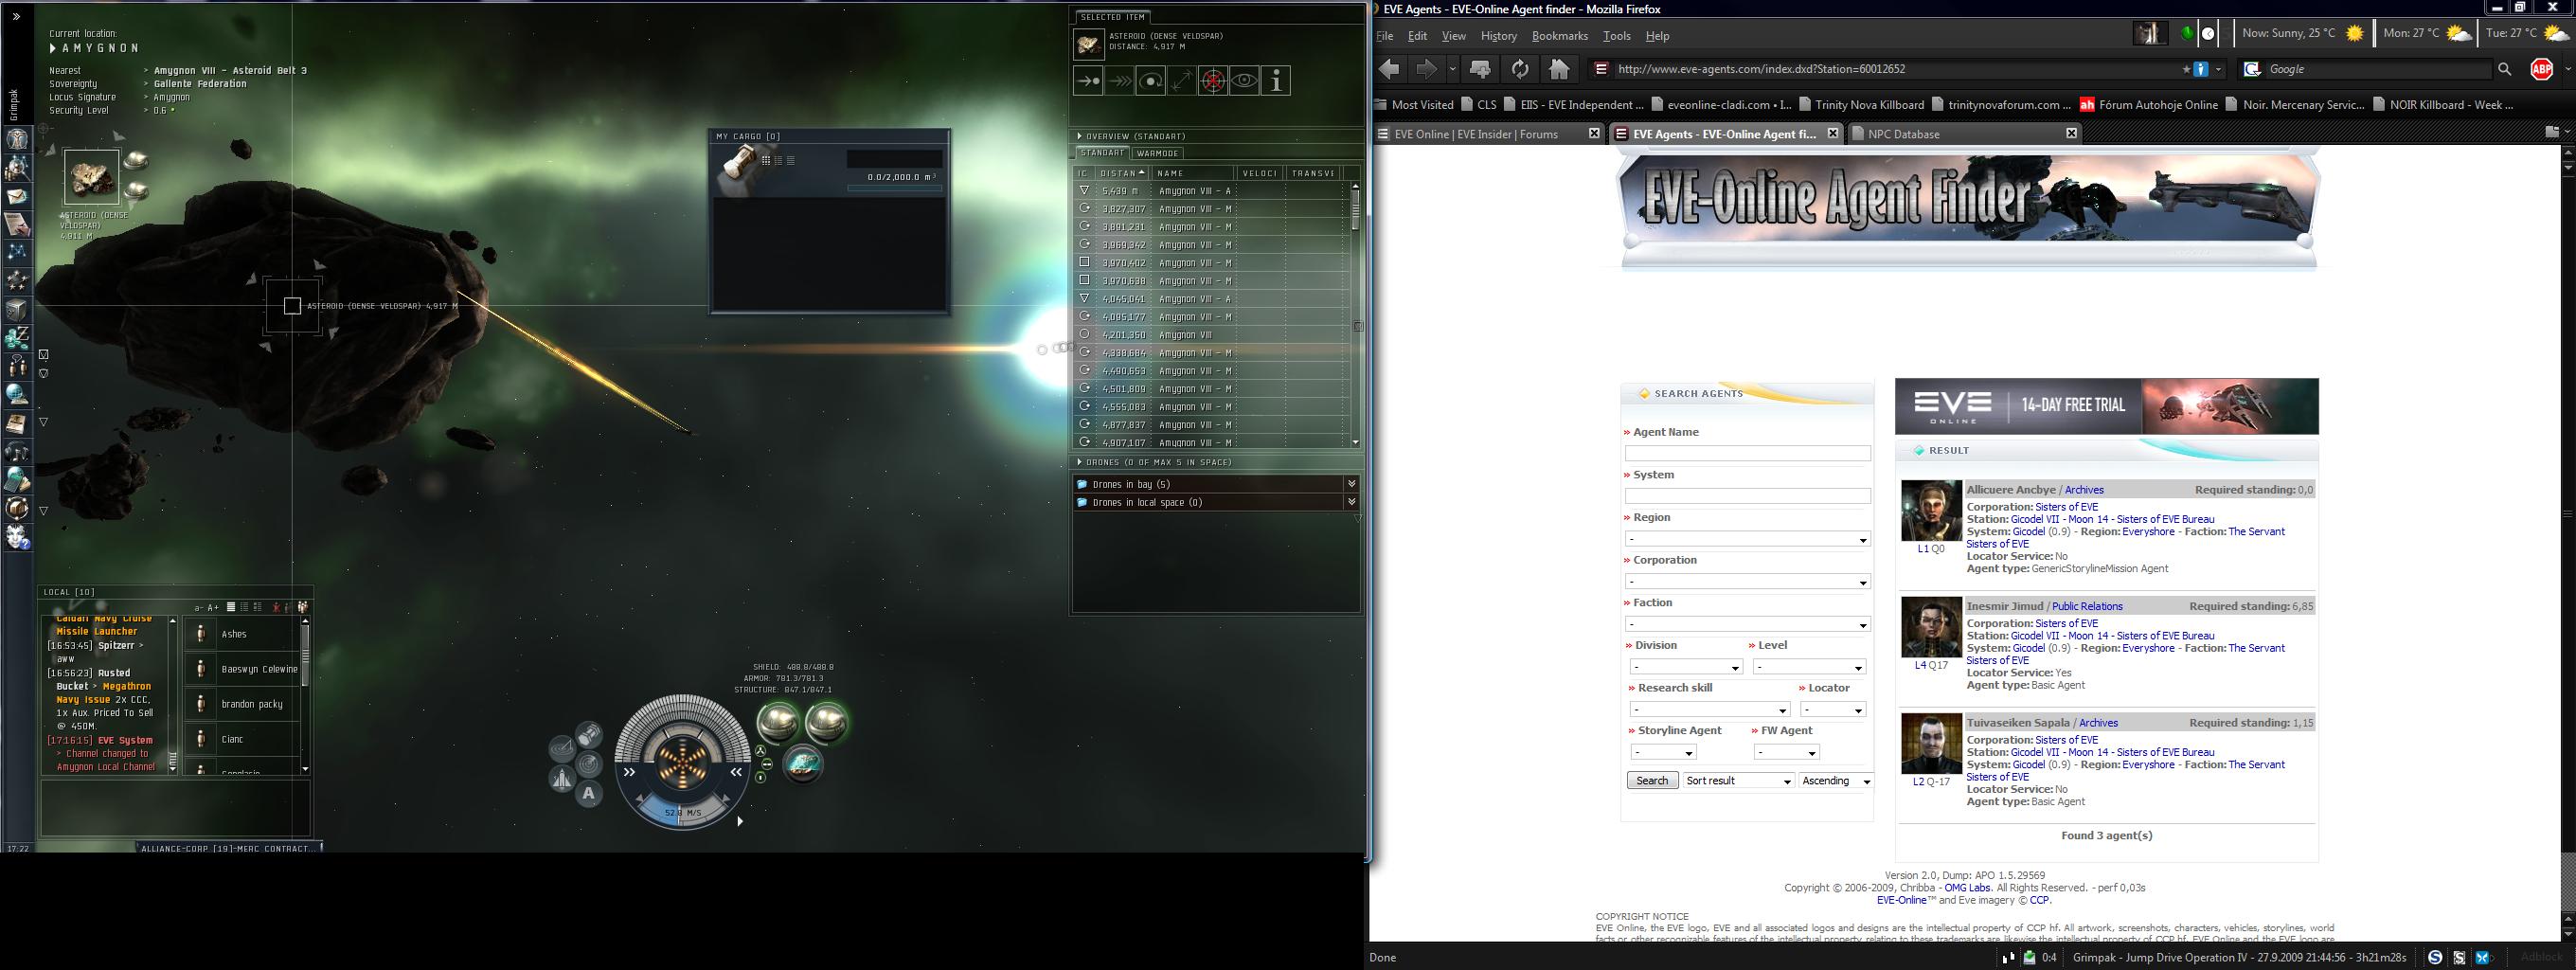Switch to the Warmode overview tab
This screenshot has height=970, width=2576.
tap(1158, 153)
